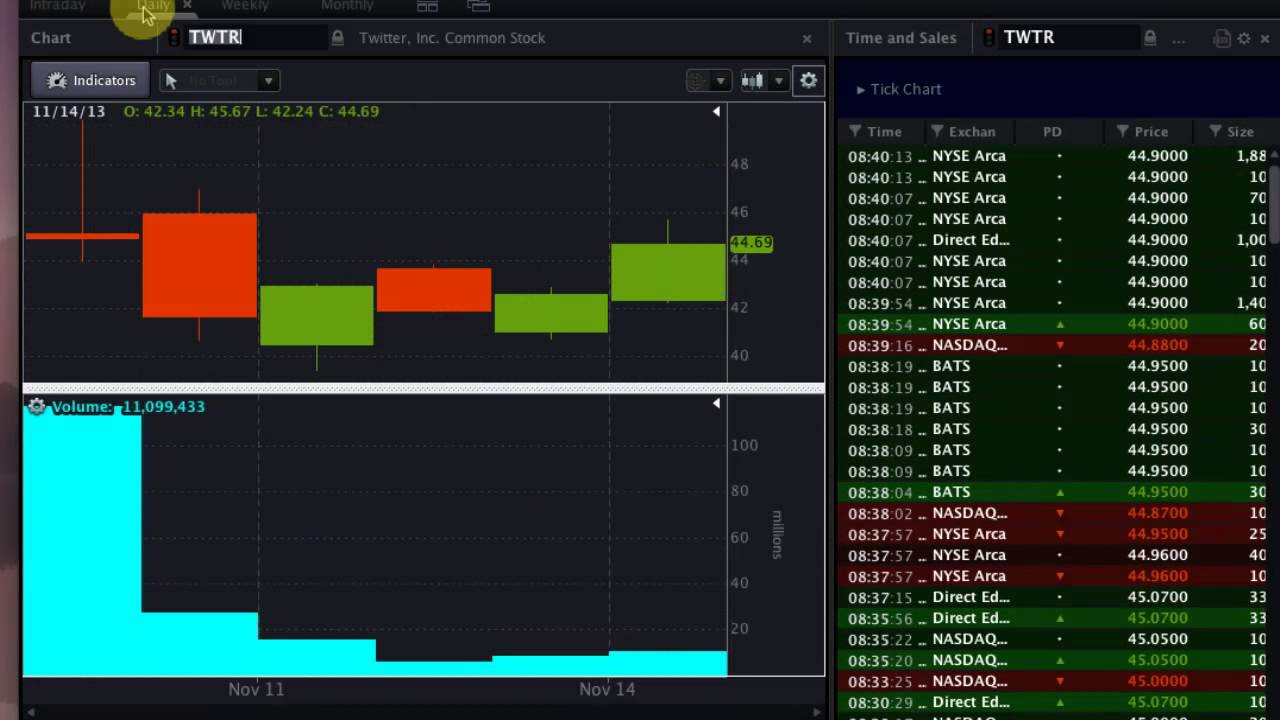The image size is (1280, 720).
Task: Open Volume study settings gear icon
Action: tap(37, 406)
